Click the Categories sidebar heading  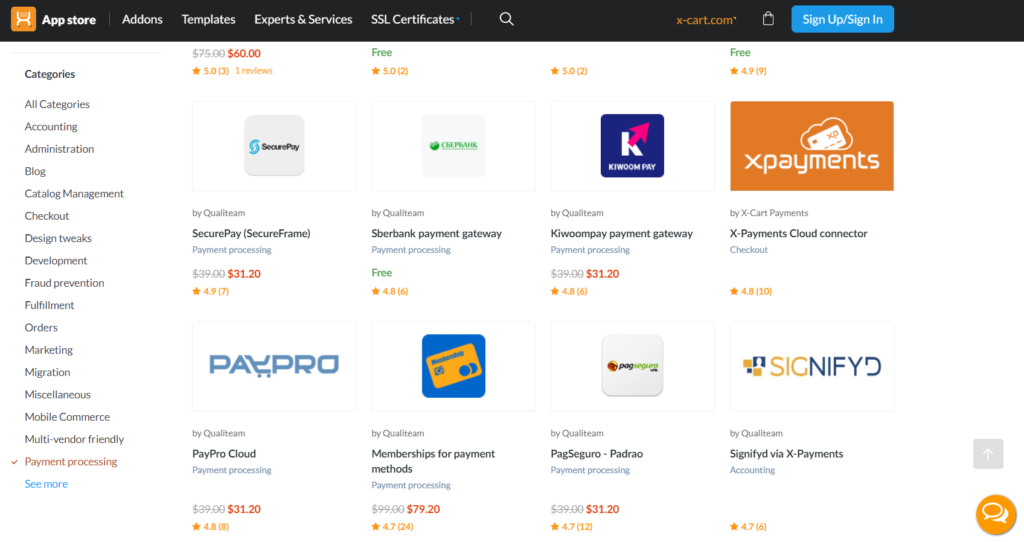50,74
